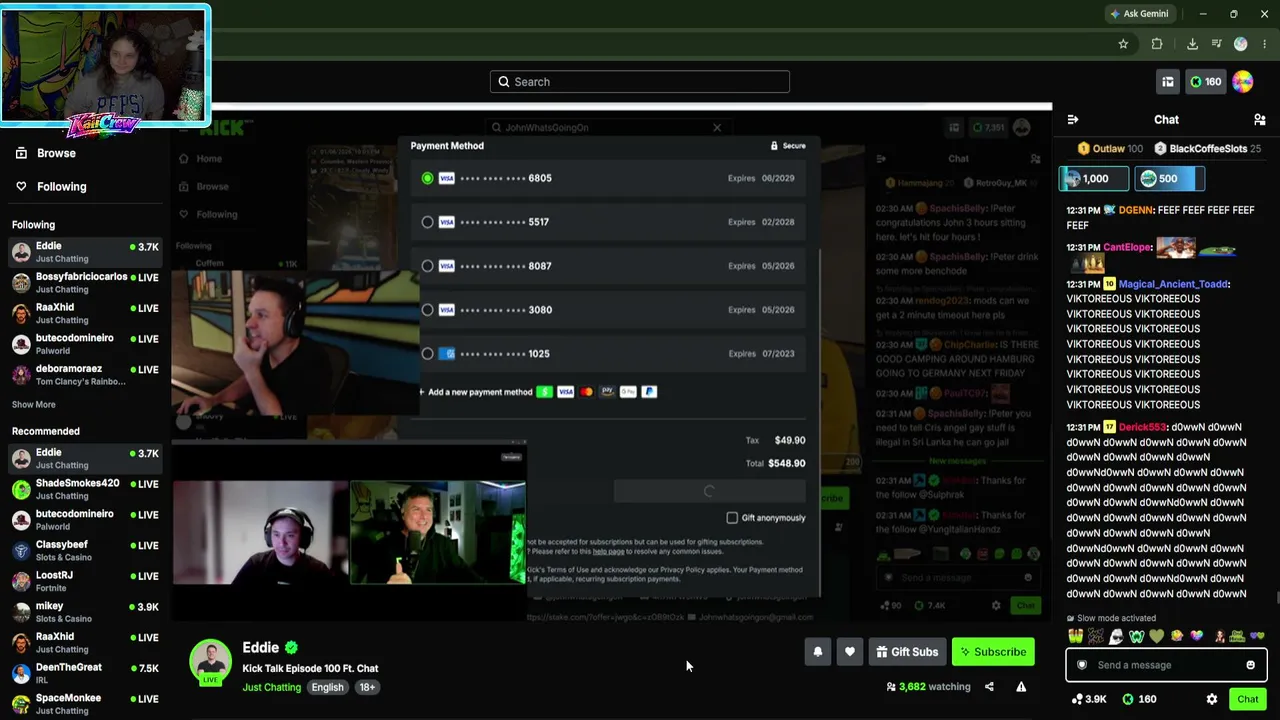Open the chat identity badge icon

tap(1081, 665)
